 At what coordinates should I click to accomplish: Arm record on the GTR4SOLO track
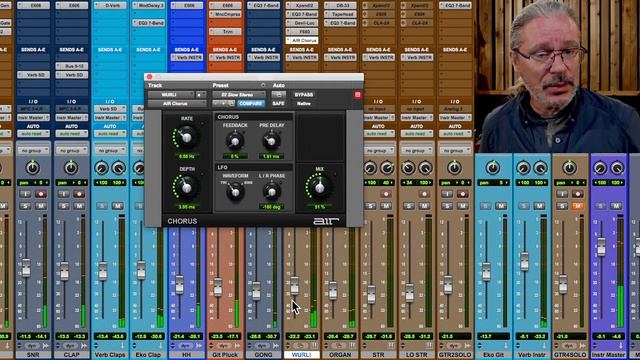(578, 194)
